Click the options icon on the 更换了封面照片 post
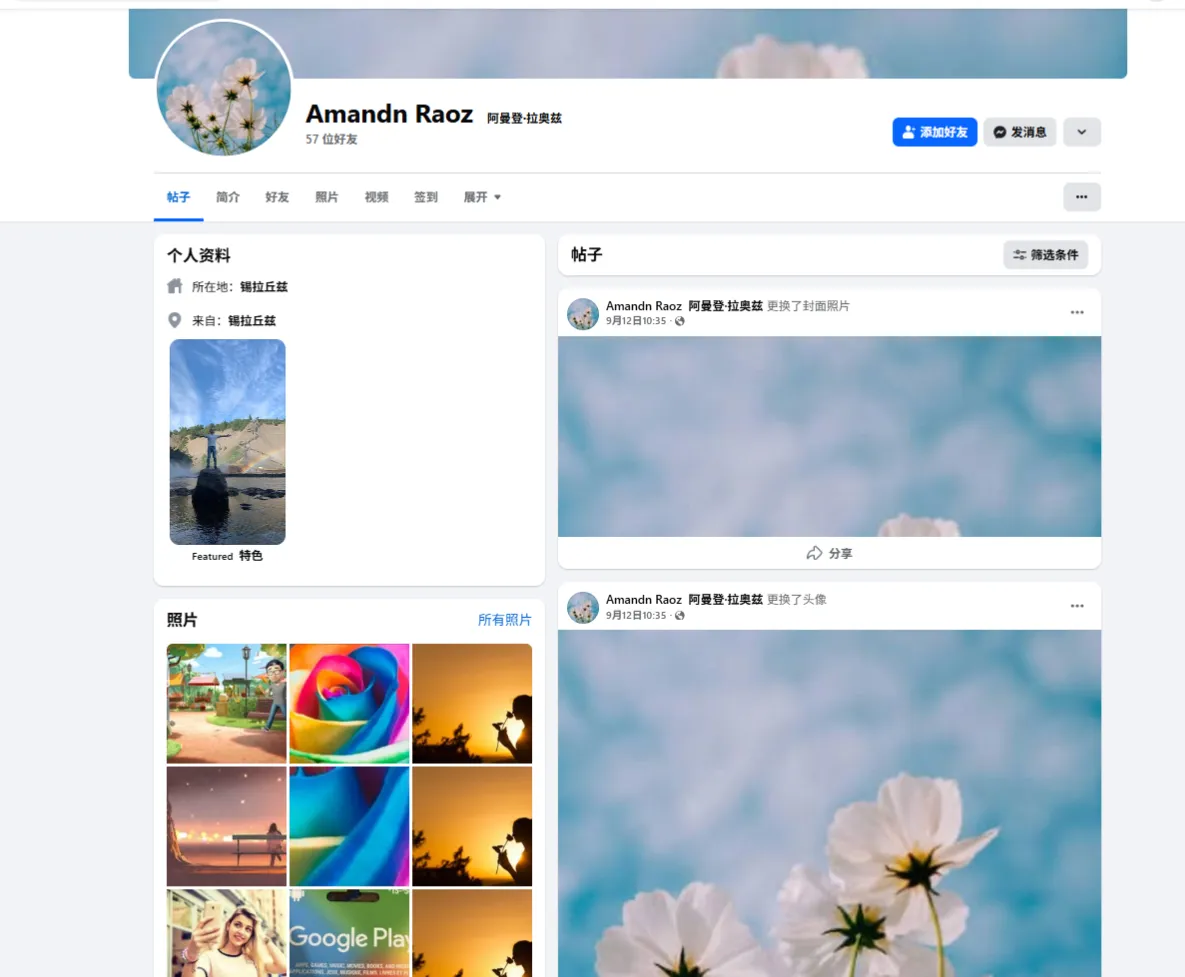1185x977 pixels. click(1077, 312)
